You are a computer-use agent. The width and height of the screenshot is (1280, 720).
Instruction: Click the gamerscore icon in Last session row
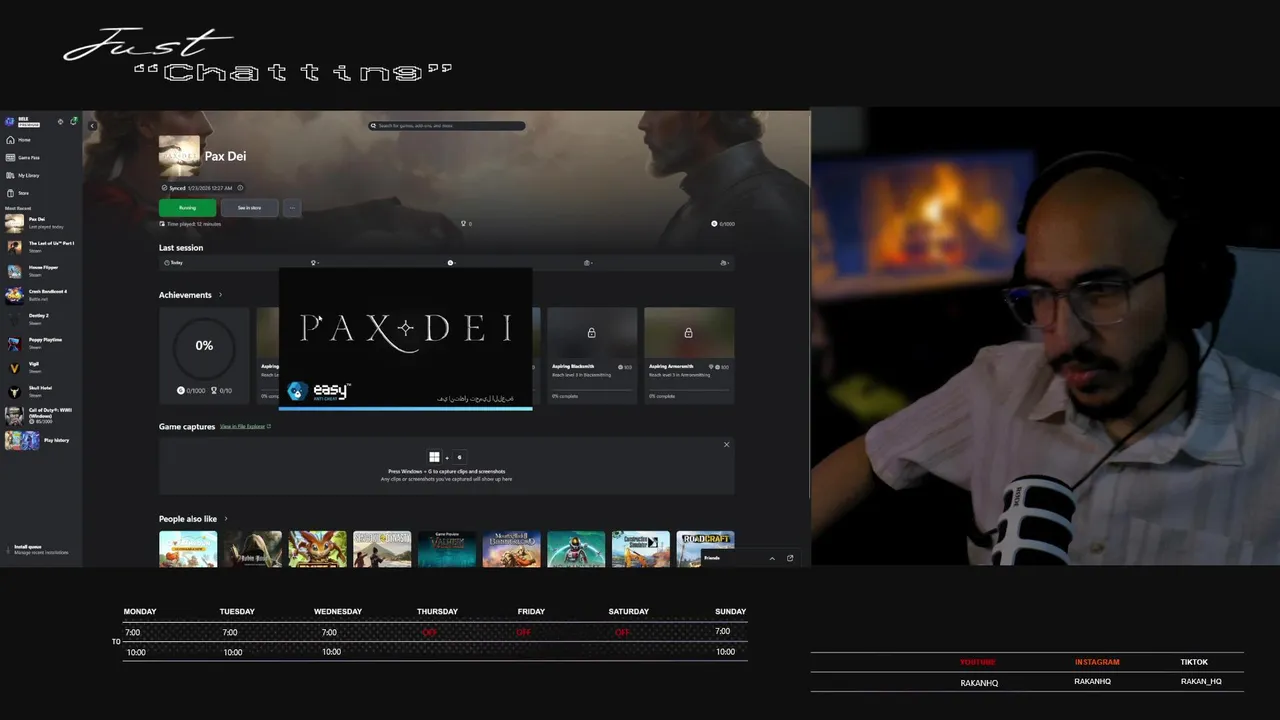point(450,263)
